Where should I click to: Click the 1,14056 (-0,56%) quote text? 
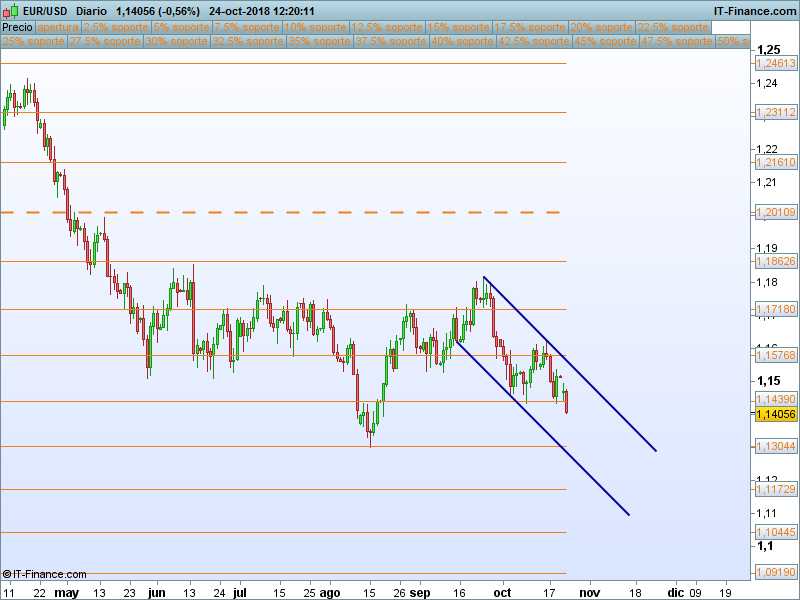click(x=158, y=11)
